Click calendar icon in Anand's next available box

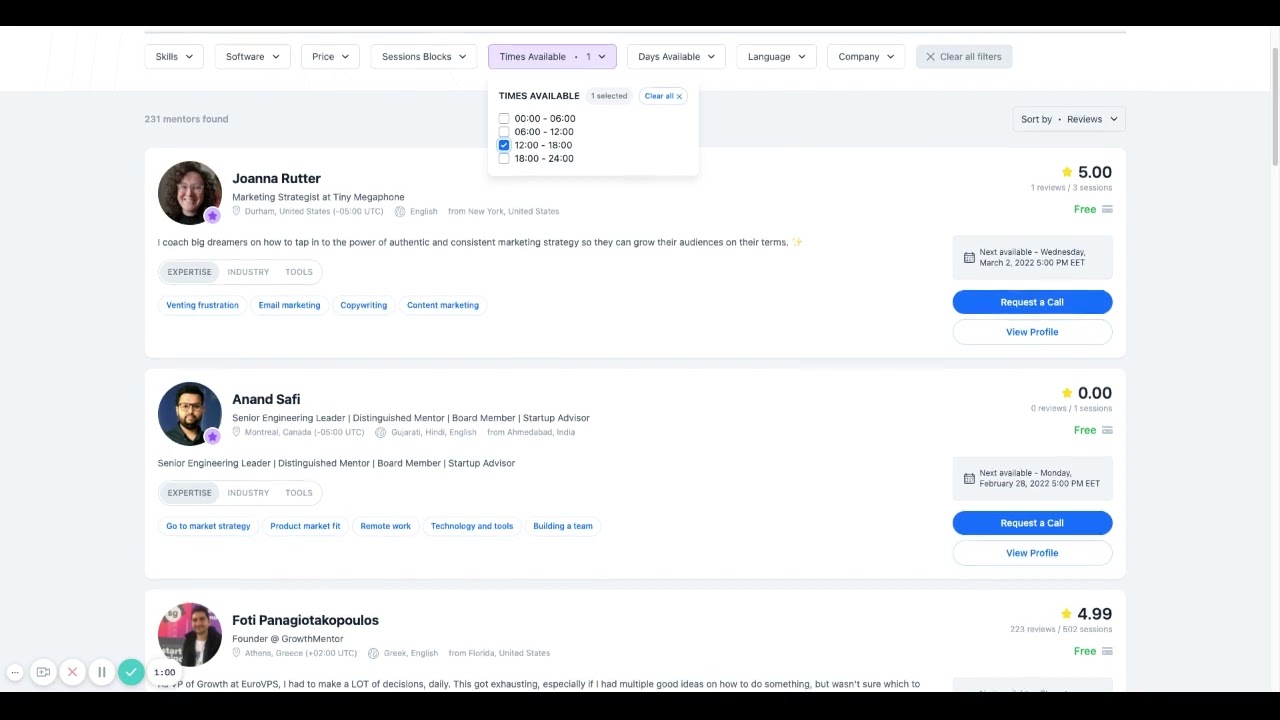969,479
